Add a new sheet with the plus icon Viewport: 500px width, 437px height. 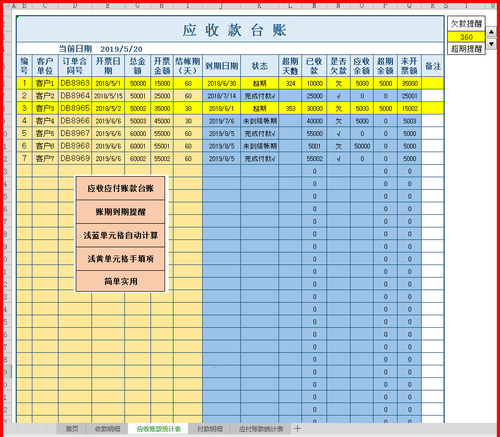[297, 428]
